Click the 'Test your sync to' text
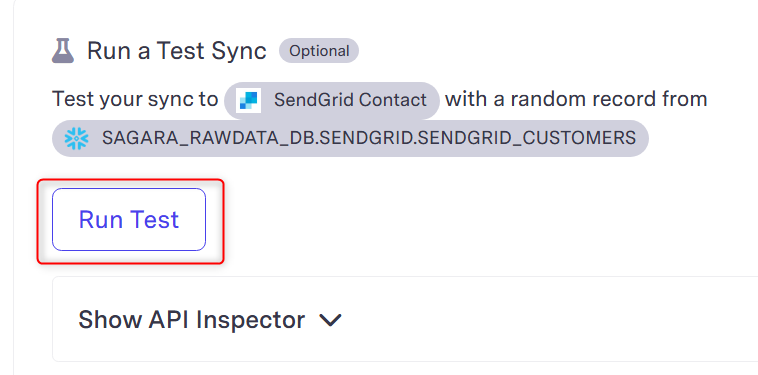 (x=135, y=100)
